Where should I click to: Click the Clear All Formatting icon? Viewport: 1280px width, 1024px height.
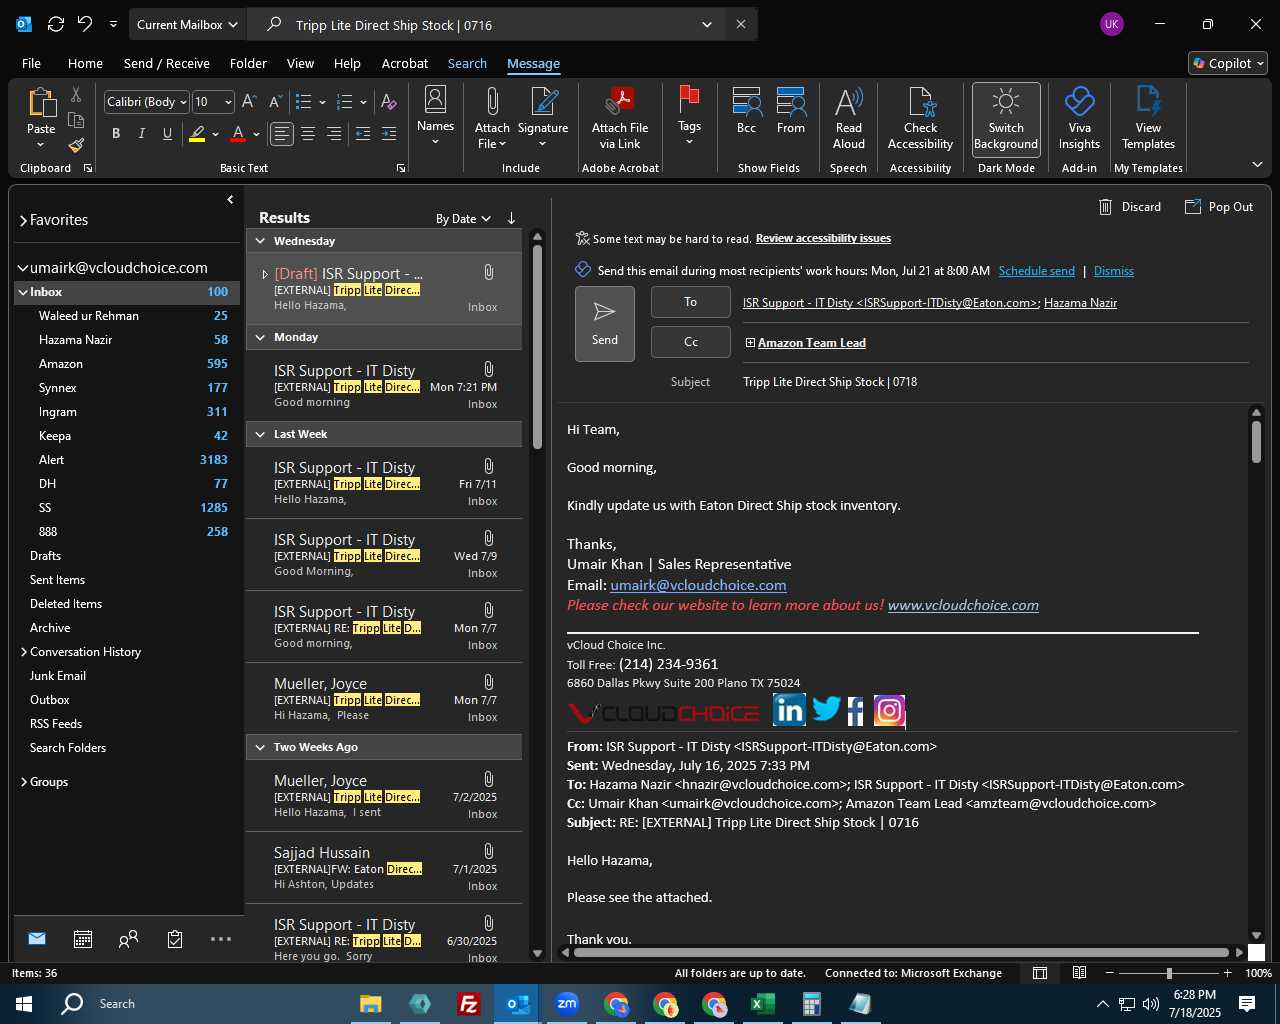(389, 102)
